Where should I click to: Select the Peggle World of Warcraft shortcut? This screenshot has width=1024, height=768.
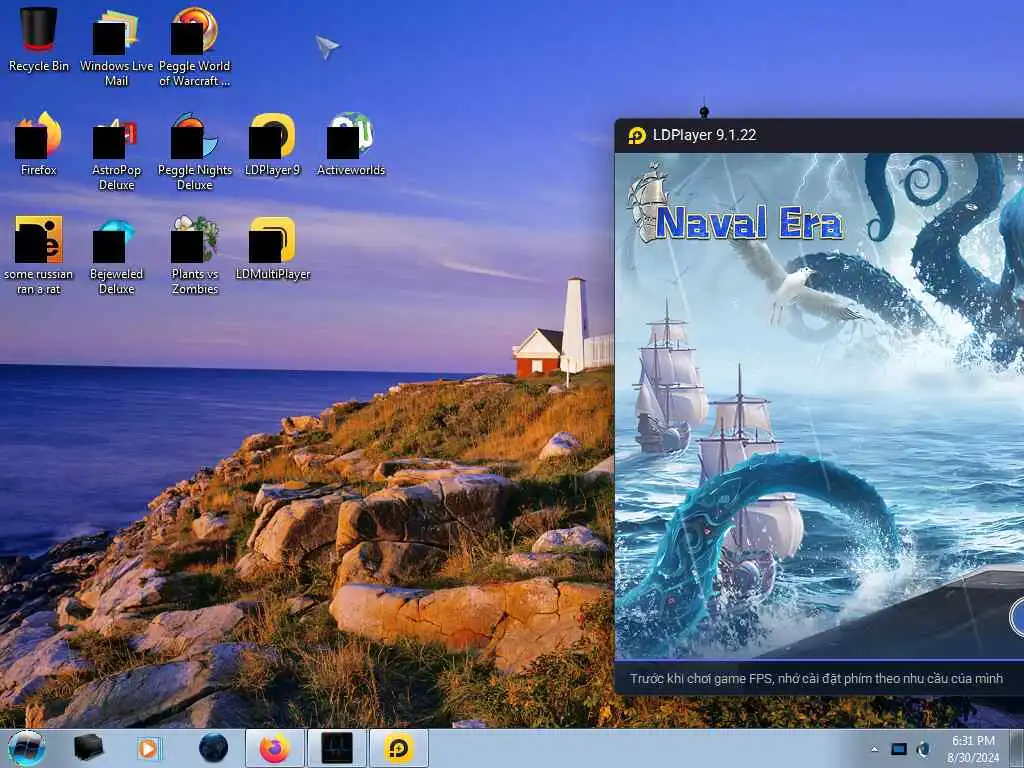[195, 47]
